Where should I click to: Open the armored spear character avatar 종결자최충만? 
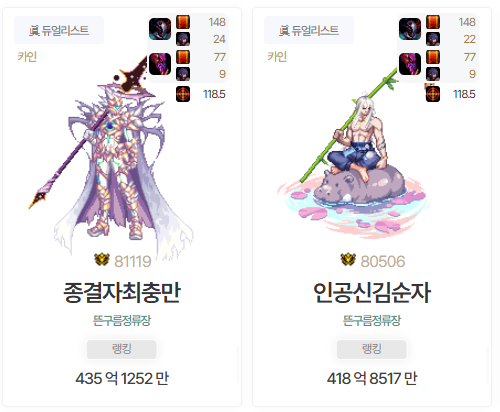tap(112, 157)
